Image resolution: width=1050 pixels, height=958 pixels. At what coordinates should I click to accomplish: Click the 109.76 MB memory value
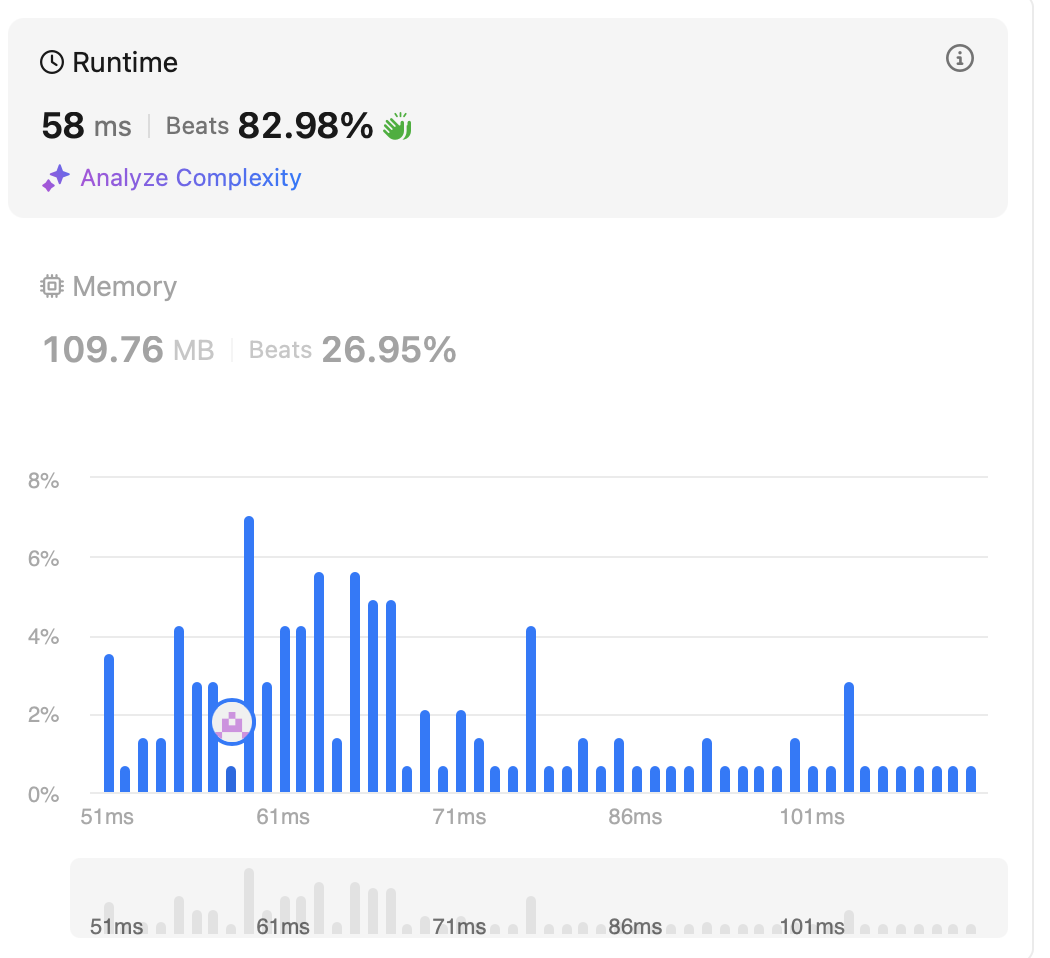coord(128,350)
